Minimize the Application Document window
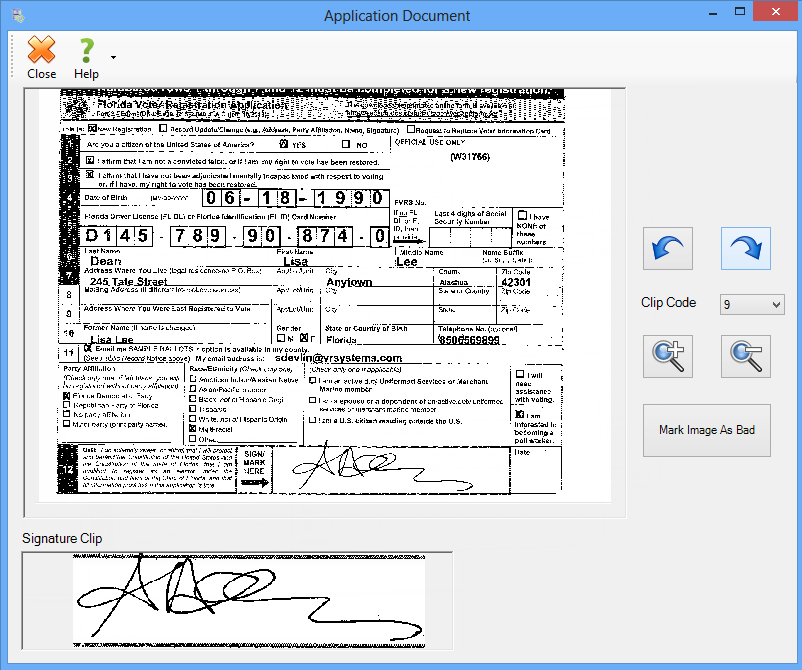The image size is (802, 670). coord(712,14)
